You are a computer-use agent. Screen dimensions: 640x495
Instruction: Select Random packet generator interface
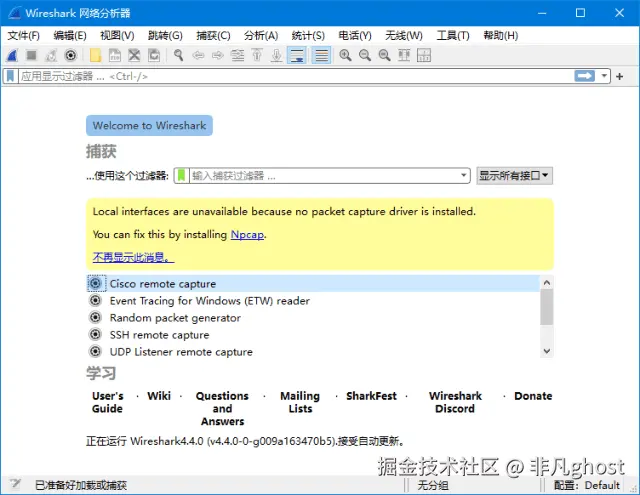tap(313, 318)
